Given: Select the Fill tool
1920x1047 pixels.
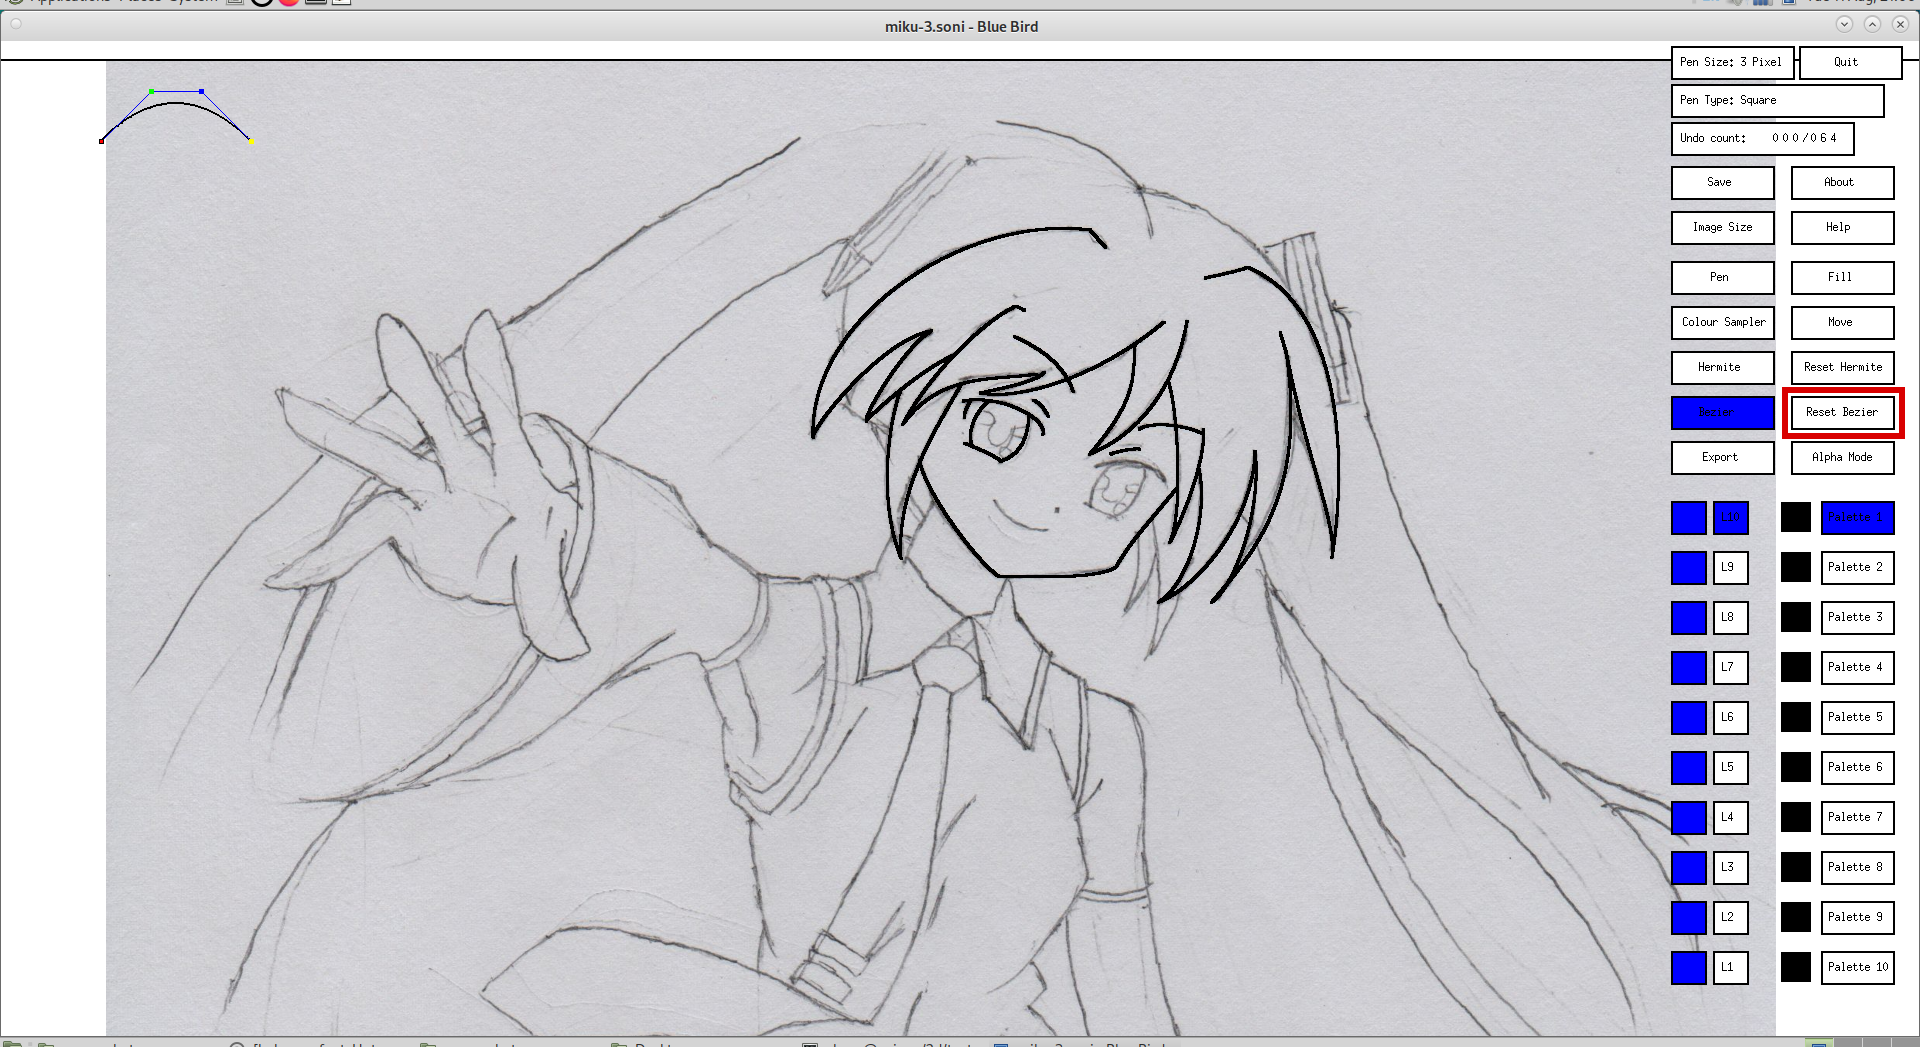Looking at the screenshot, I should point(1842,277).
